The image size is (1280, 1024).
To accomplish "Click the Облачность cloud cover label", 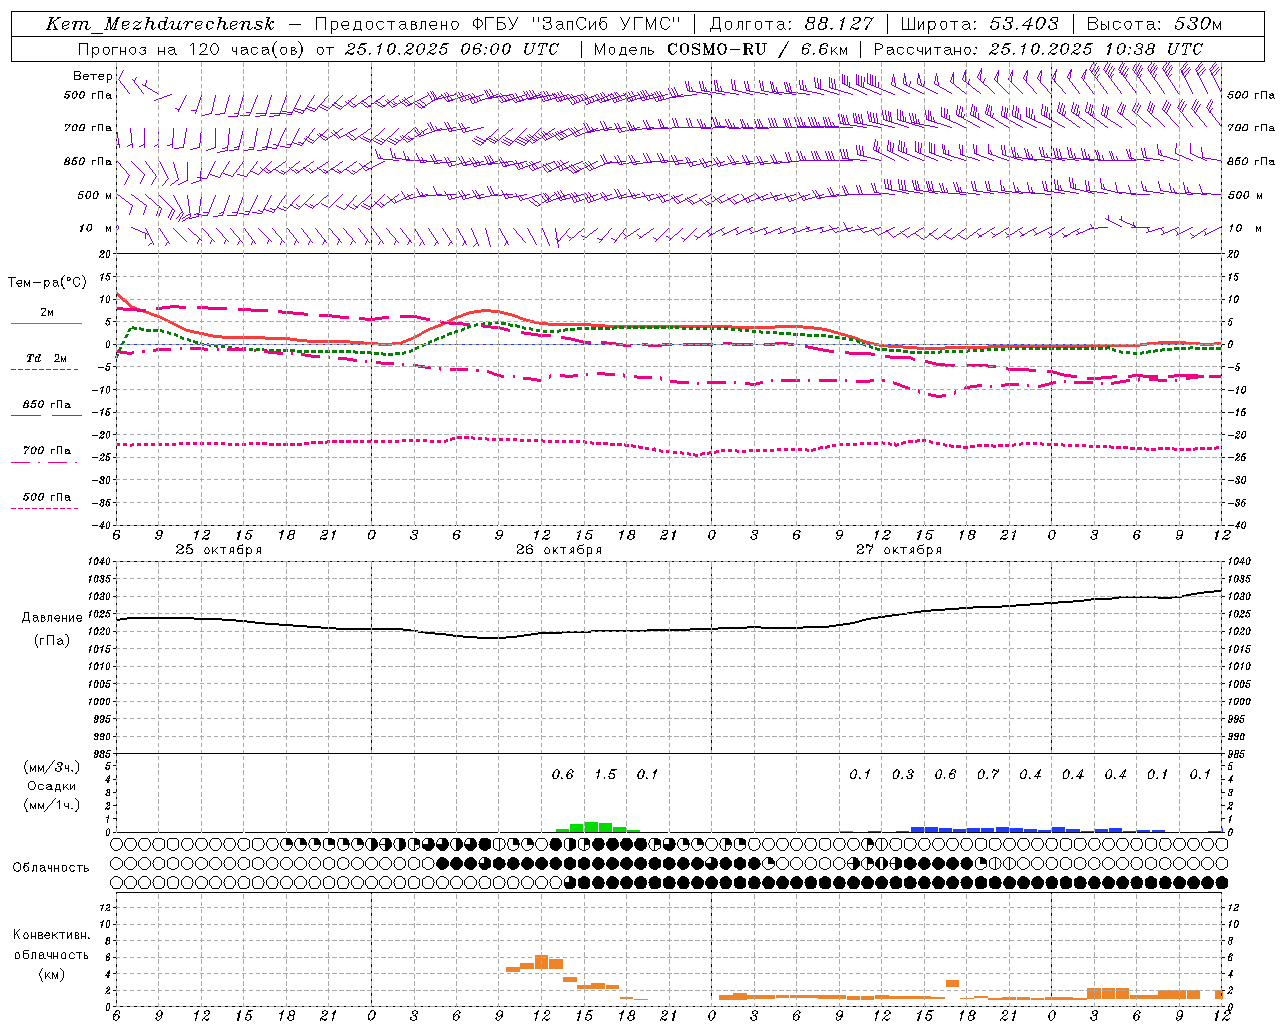I will click(51, 867).
